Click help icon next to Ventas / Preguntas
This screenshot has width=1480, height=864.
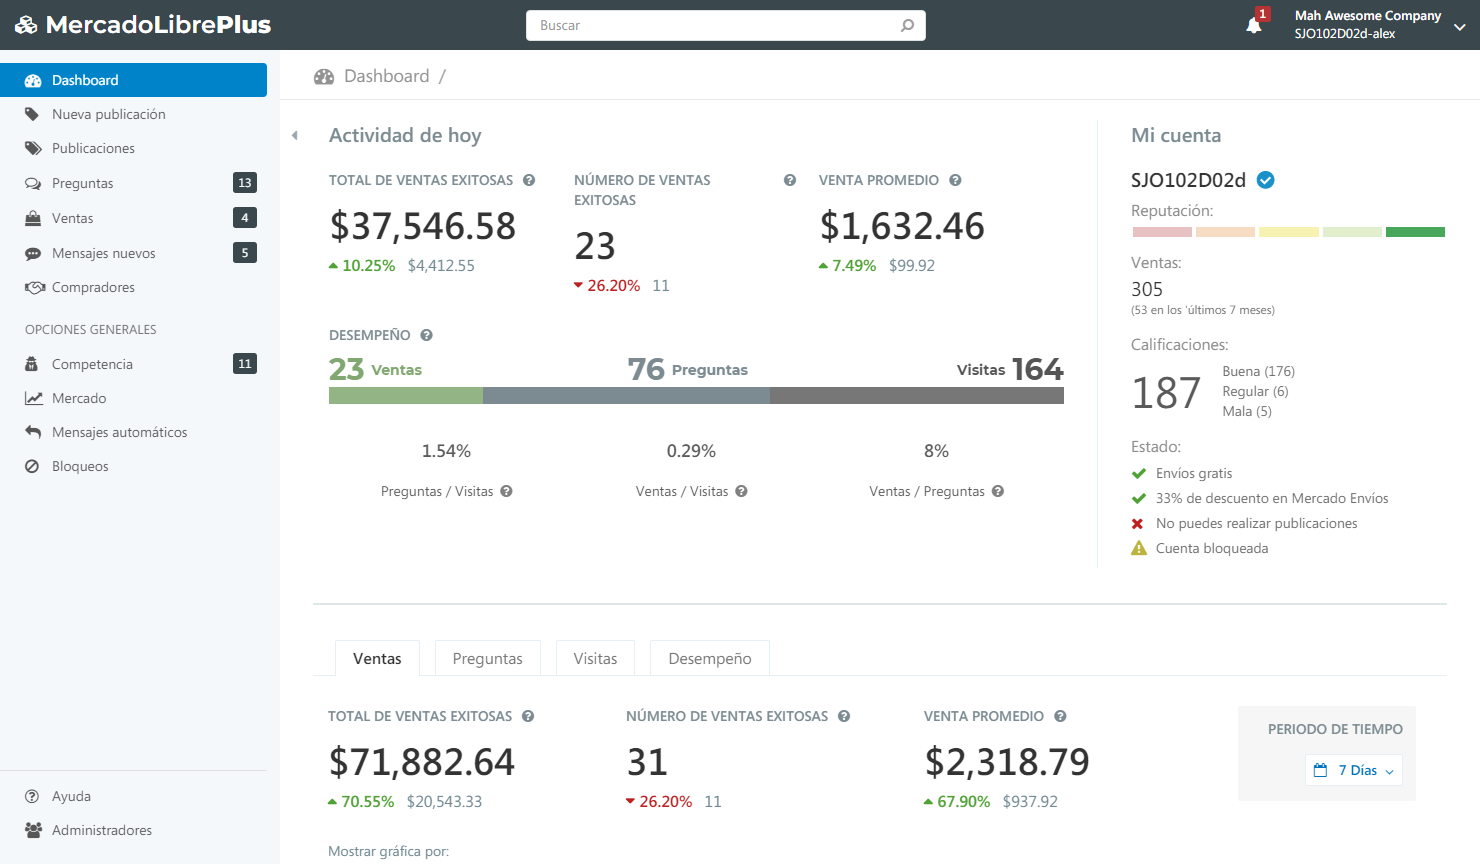[x=998, y=491]
